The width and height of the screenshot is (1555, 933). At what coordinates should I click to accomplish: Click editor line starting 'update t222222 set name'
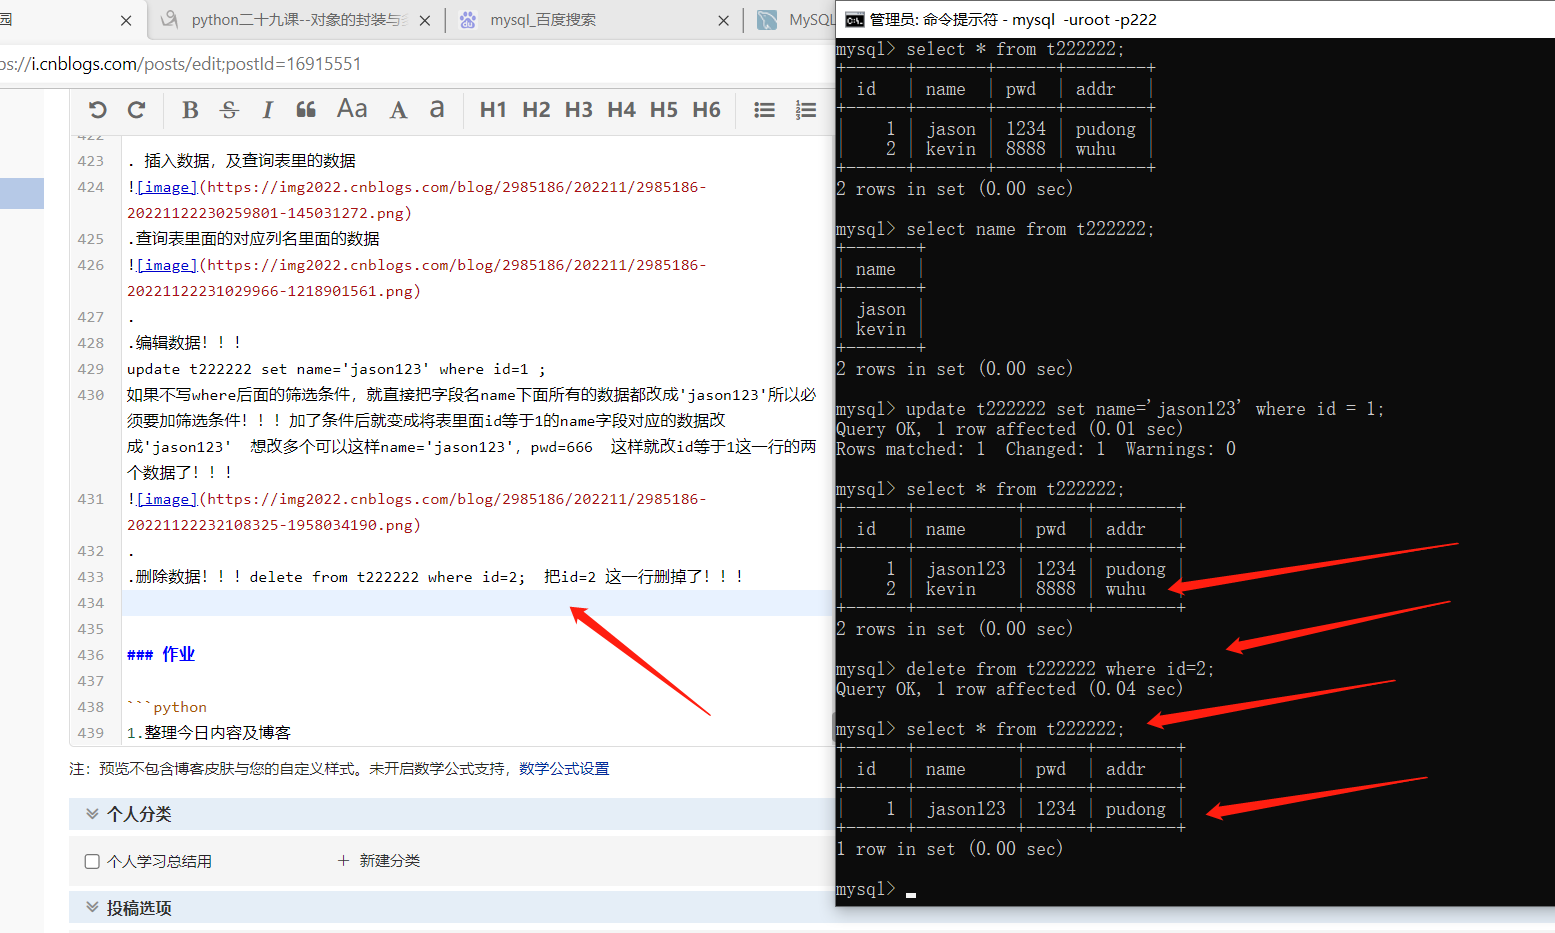coord(336,369)
